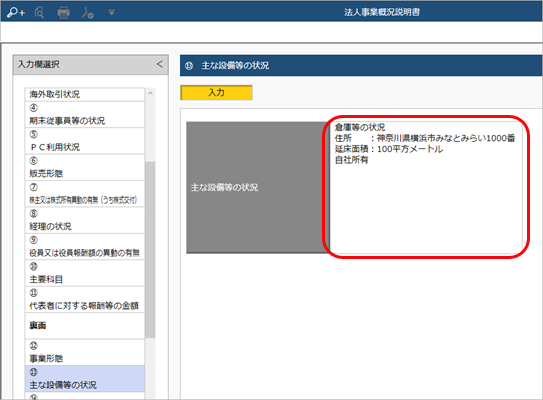Click the gray 主な設備等の状況 label cell
The width and height of the screenshot is (543, 400).
pyautogui.click(x=258, y=187)
